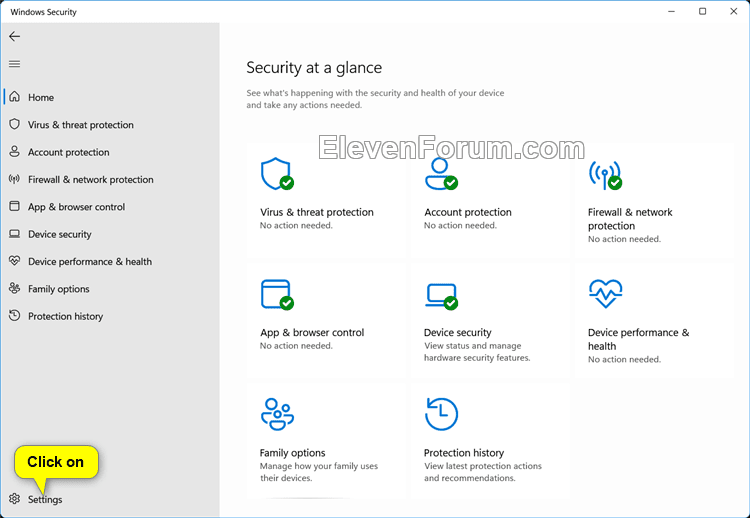Click the large Virus & threat protection shield icon
The height and width of the screenshot is (518, 750).
[x=277, y=174]
